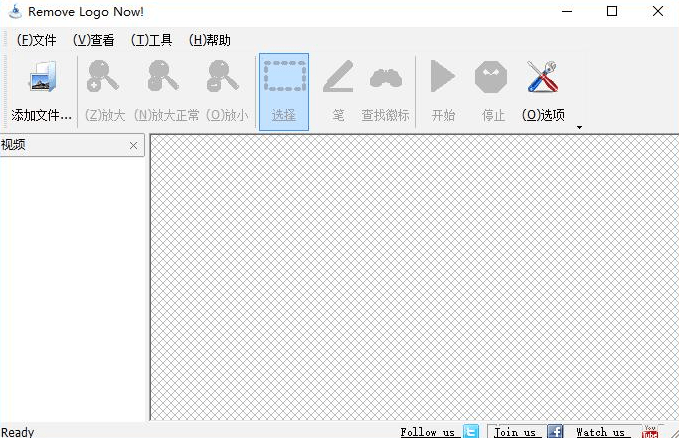Click the Start (开始) play button
The width and height of the screenshot is (679, 438).
[443, 76]
